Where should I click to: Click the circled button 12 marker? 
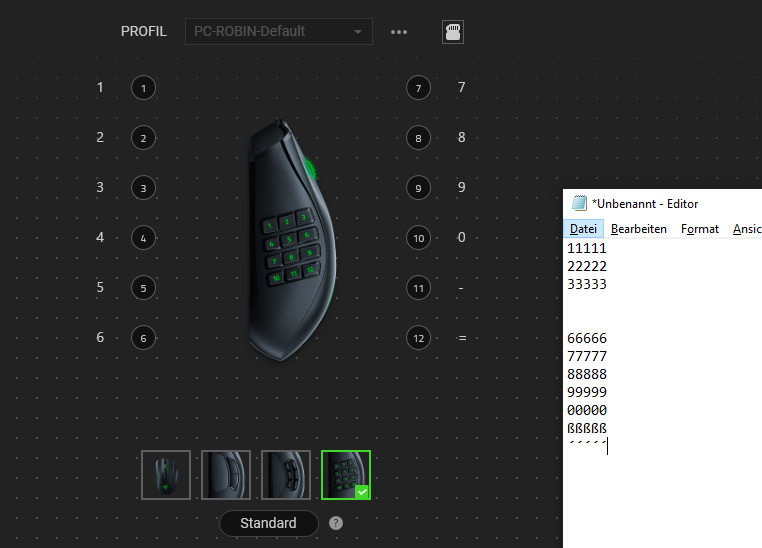pos(418,338)
